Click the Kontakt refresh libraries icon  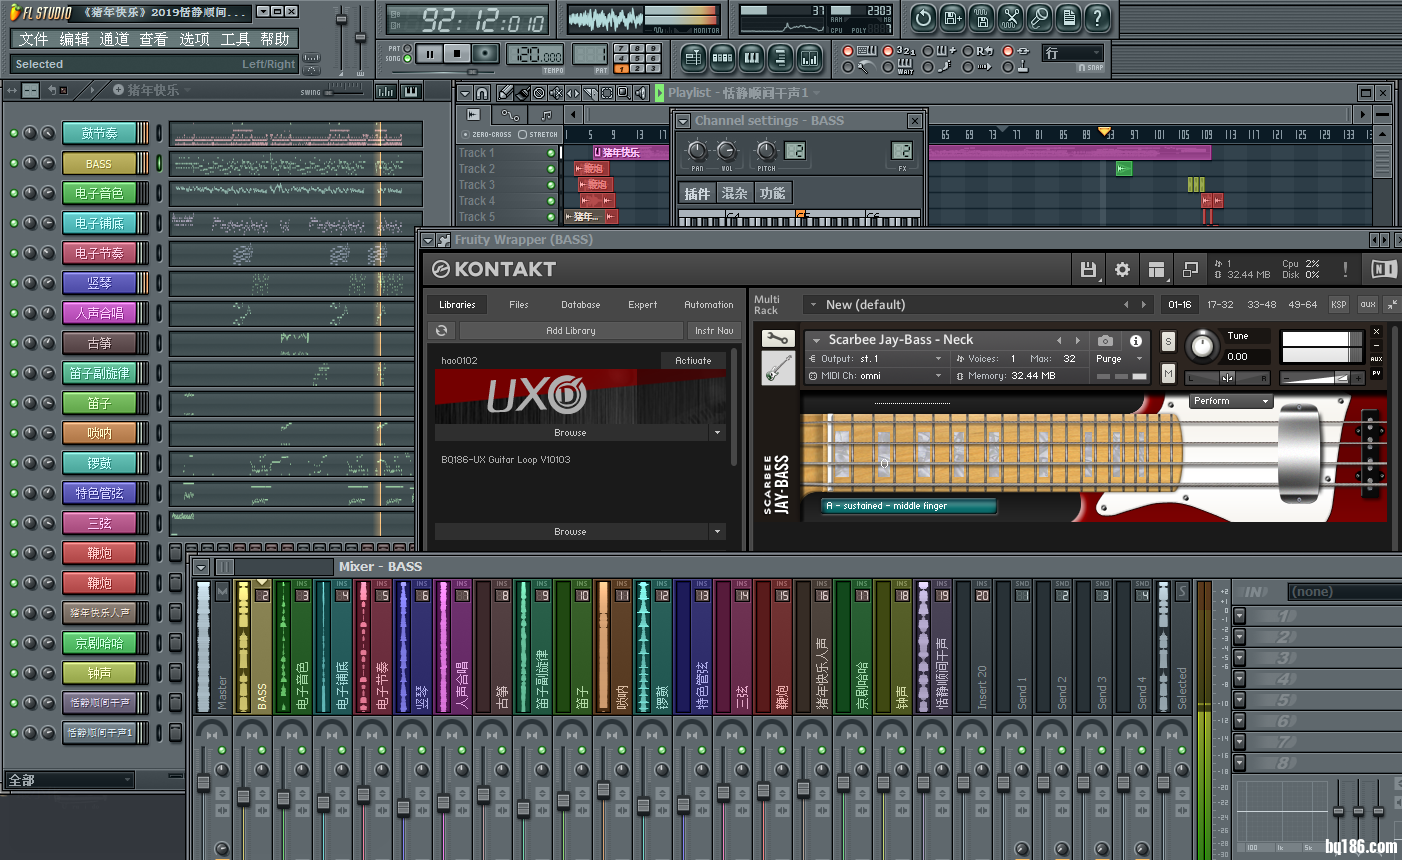[442, 330]
